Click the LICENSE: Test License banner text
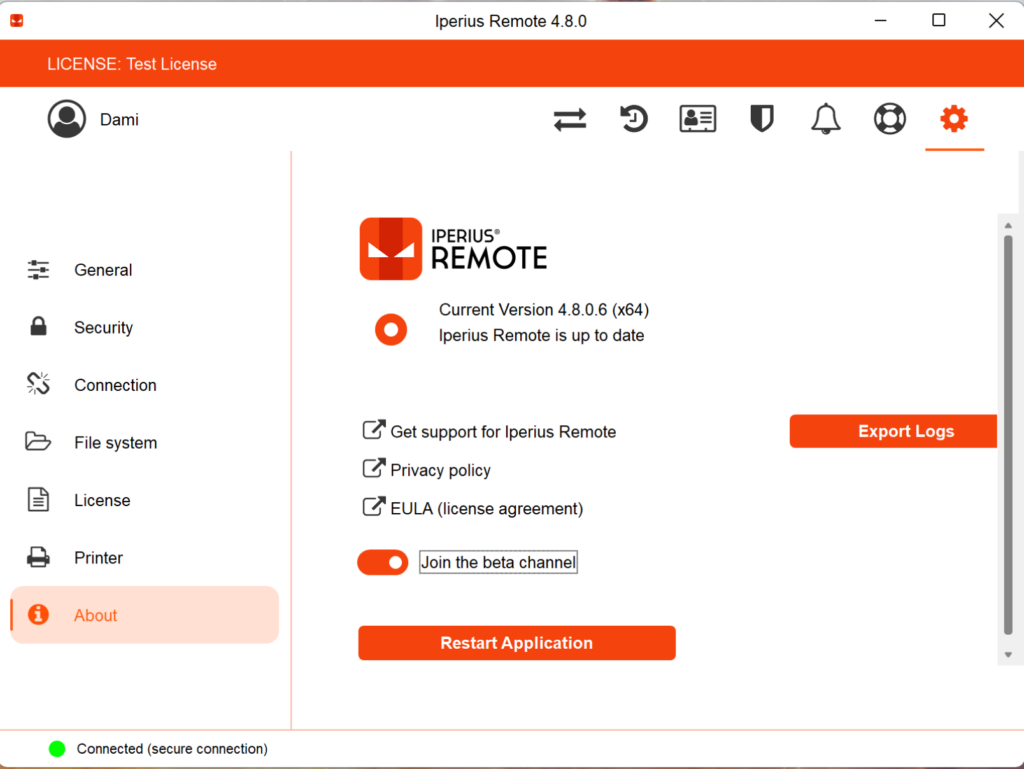The height and width of the screenshot is (769, 1024). (132, 64)
